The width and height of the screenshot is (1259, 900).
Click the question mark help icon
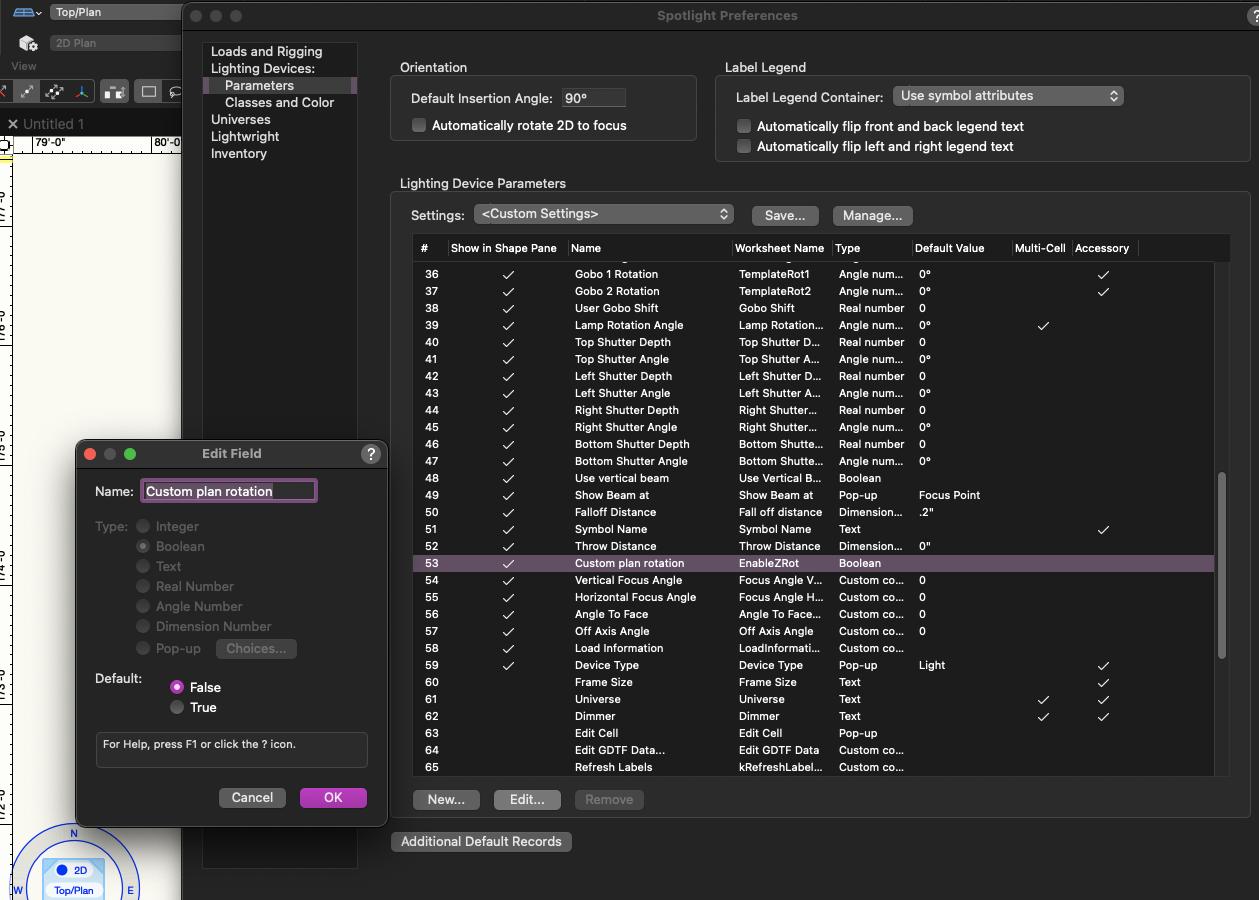tap(370, 454)
